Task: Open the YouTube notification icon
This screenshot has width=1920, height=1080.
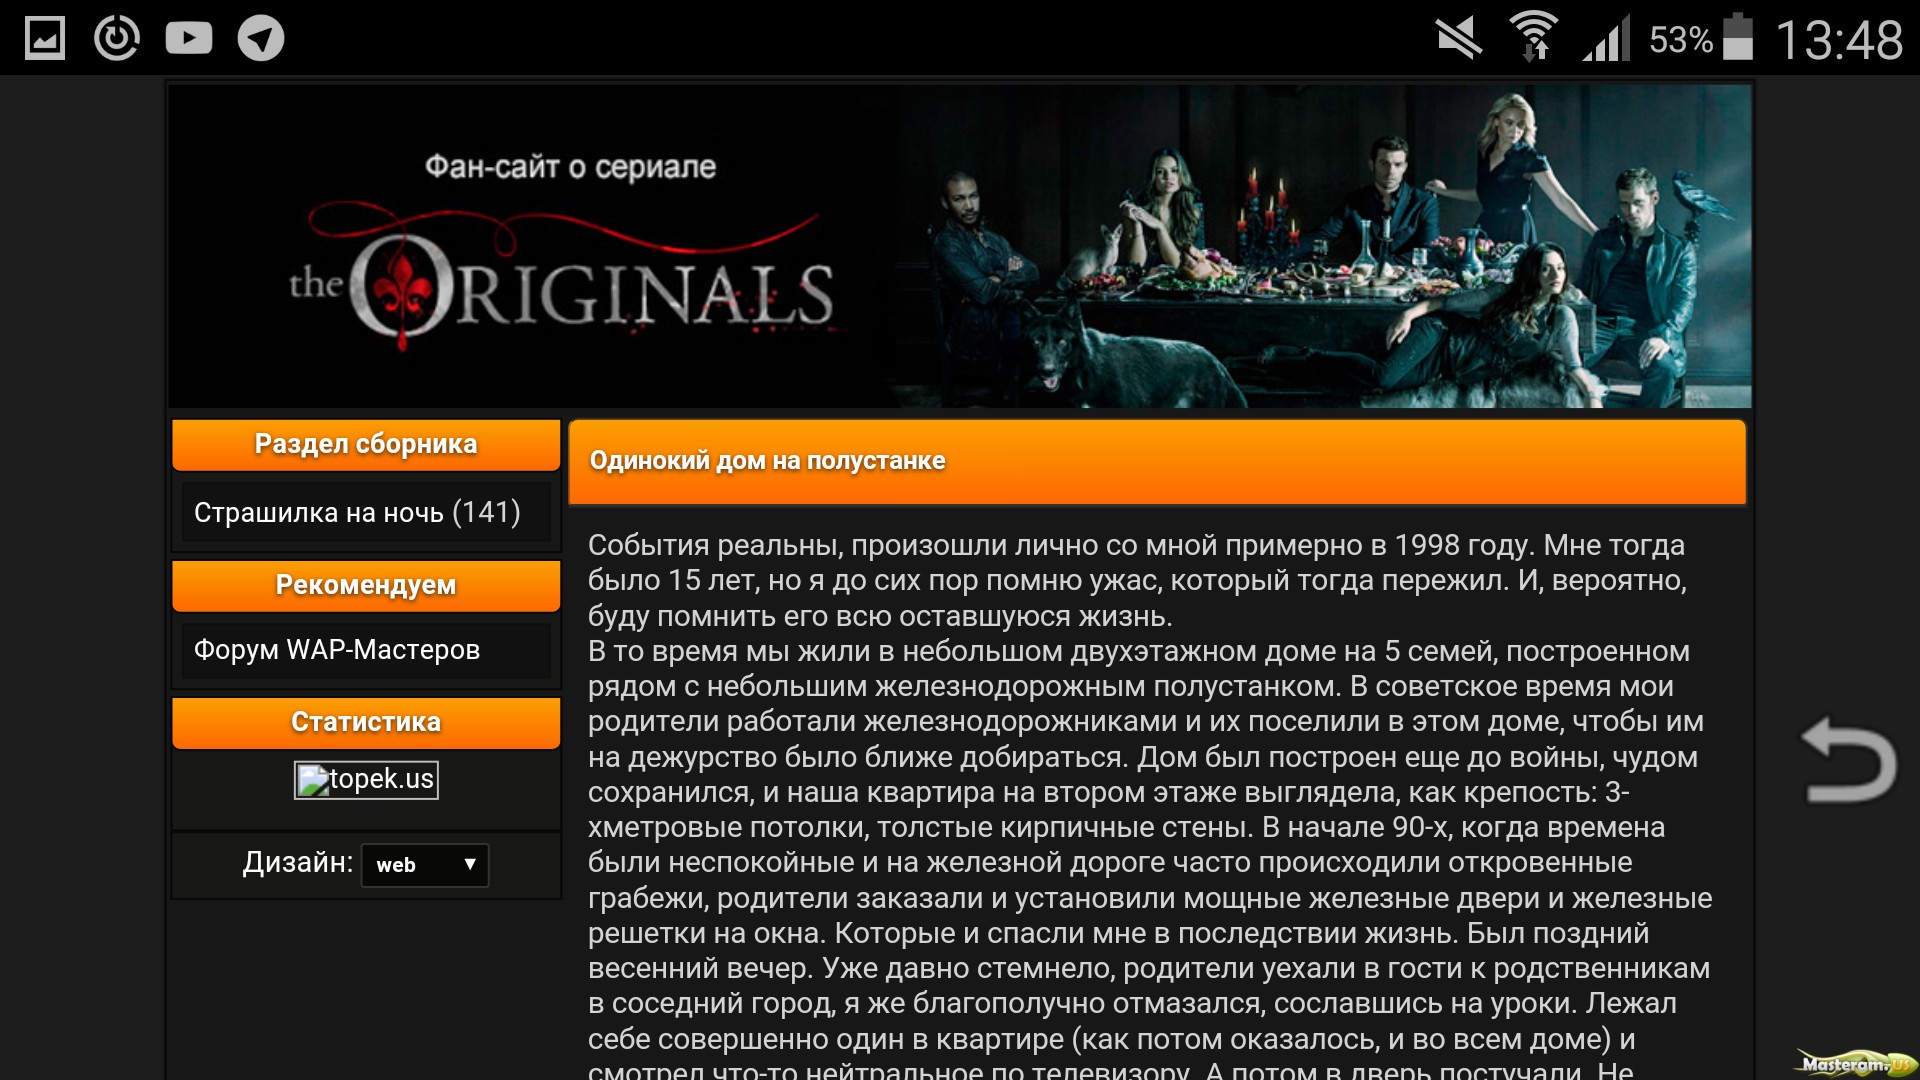Action: [189, 38]
